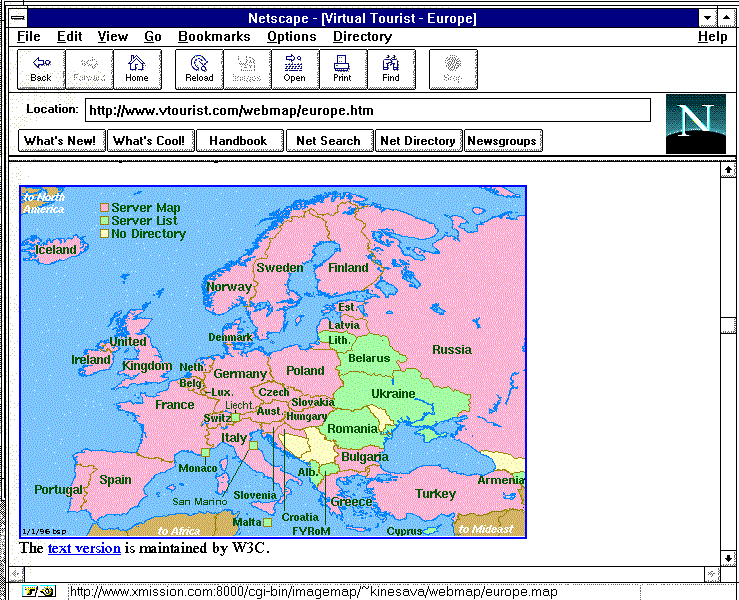Select Germany on the map
Image resolution: width=739 pixels, height=600 pixels.
pyautogui.click(x=240, y=374)
